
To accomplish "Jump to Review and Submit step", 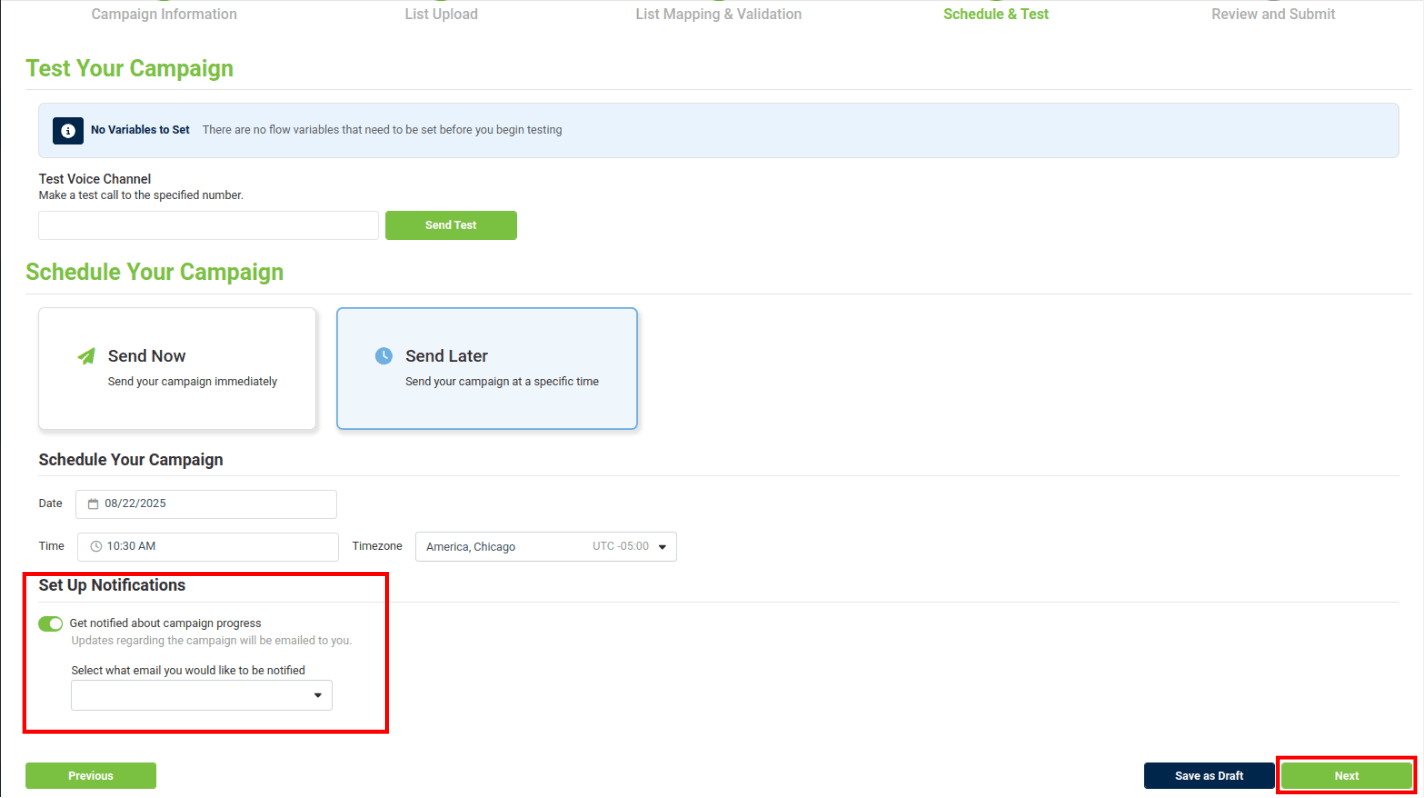I will pos(1273,14).
